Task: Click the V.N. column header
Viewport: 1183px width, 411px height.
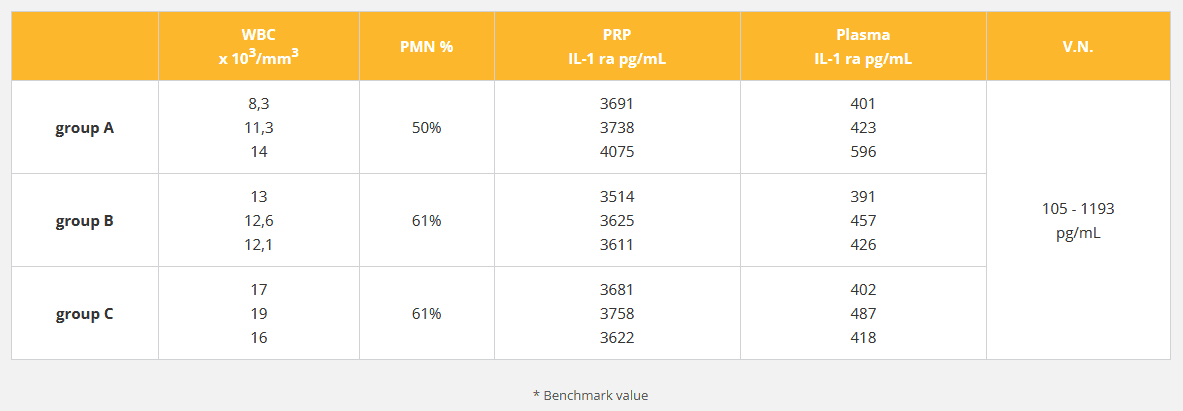Action: tap(1078, 46)
